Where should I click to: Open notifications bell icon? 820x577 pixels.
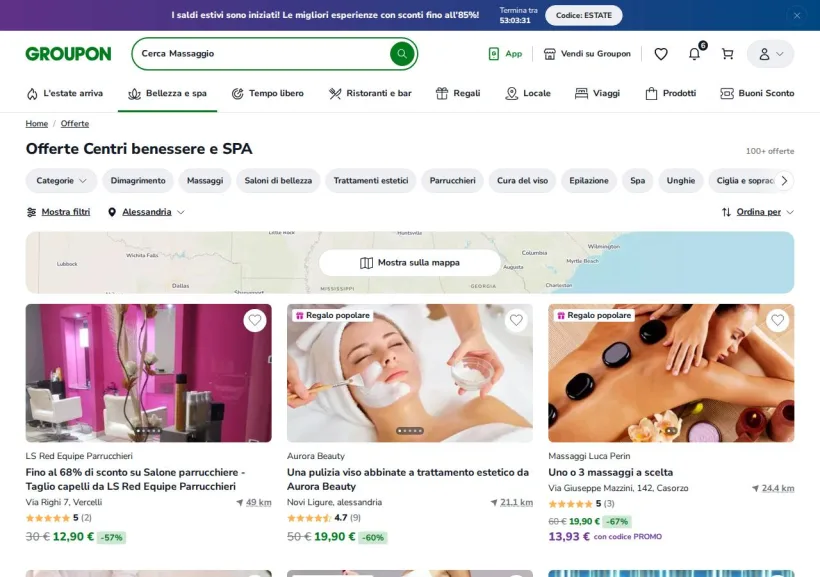coord(694,54)
